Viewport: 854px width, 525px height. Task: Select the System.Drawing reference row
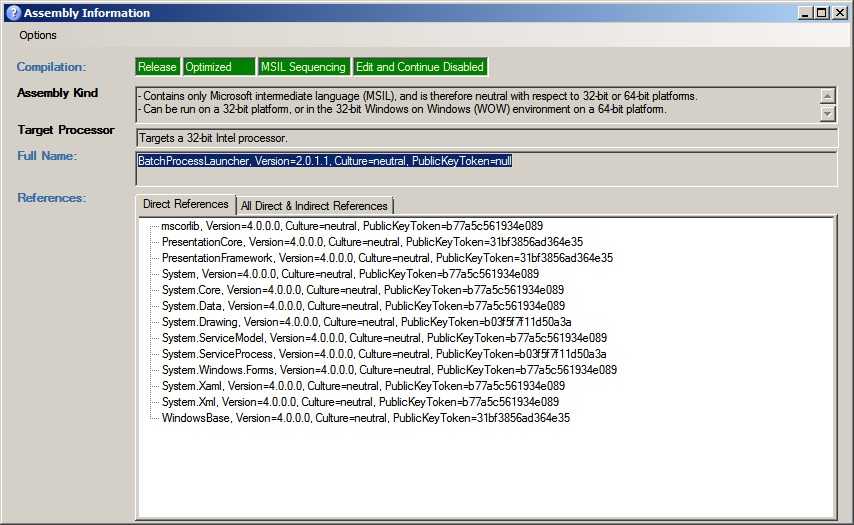(x=367, y=322)
